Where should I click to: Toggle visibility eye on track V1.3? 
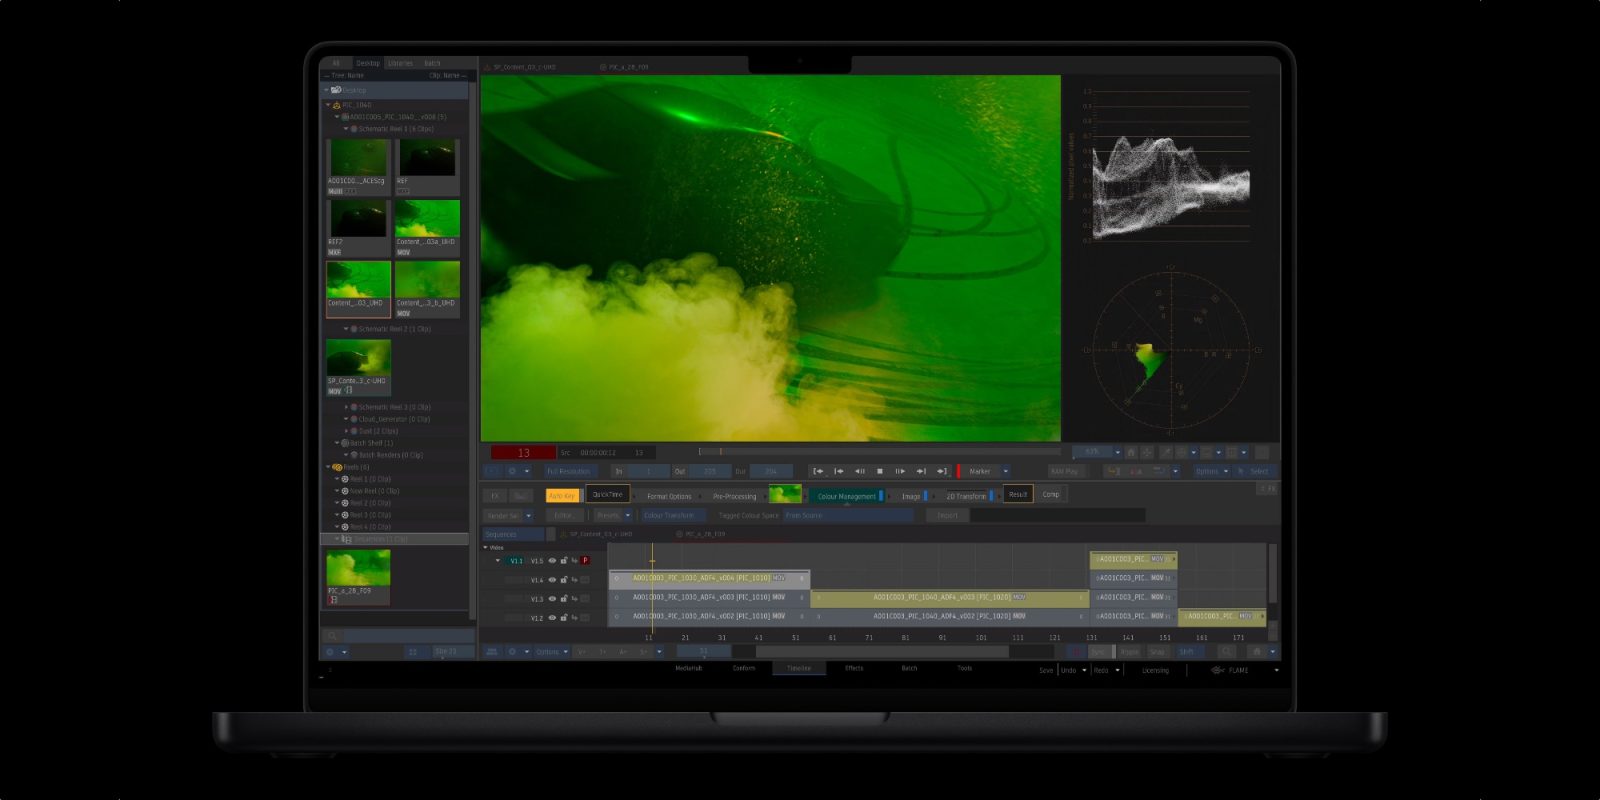pos(552,599)
